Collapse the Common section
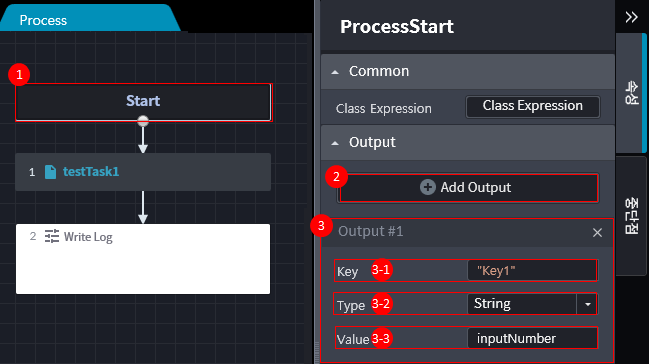Viewport: 649px width, 364px height. [x=335, y=72]
